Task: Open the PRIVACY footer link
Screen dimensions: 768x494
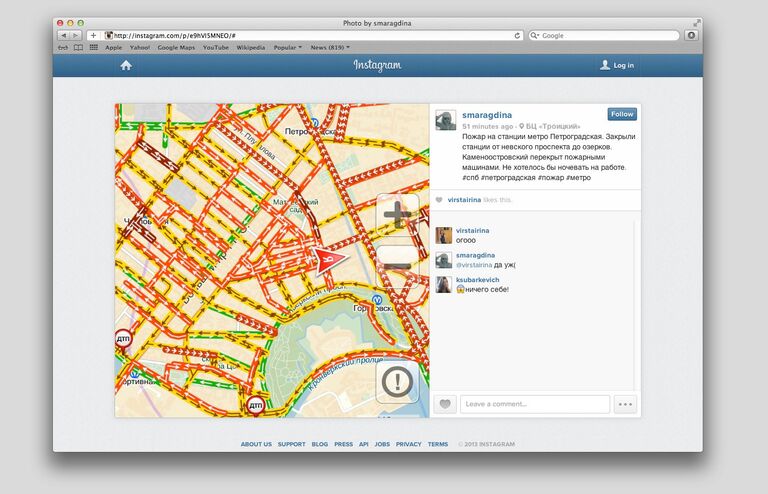Action: tap(408, 444)
